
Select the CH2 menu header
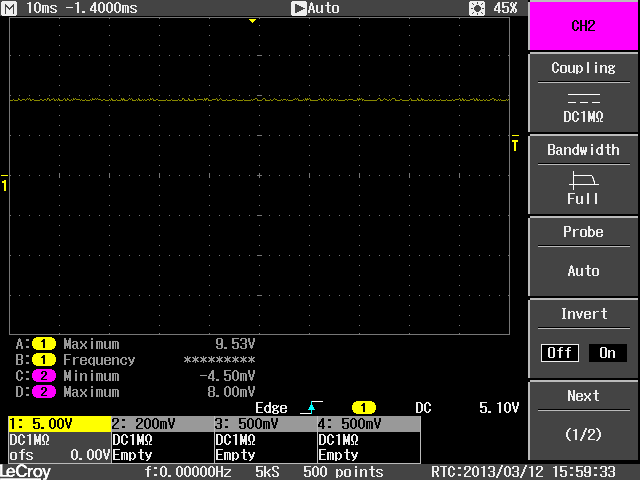tap(583, 25)
